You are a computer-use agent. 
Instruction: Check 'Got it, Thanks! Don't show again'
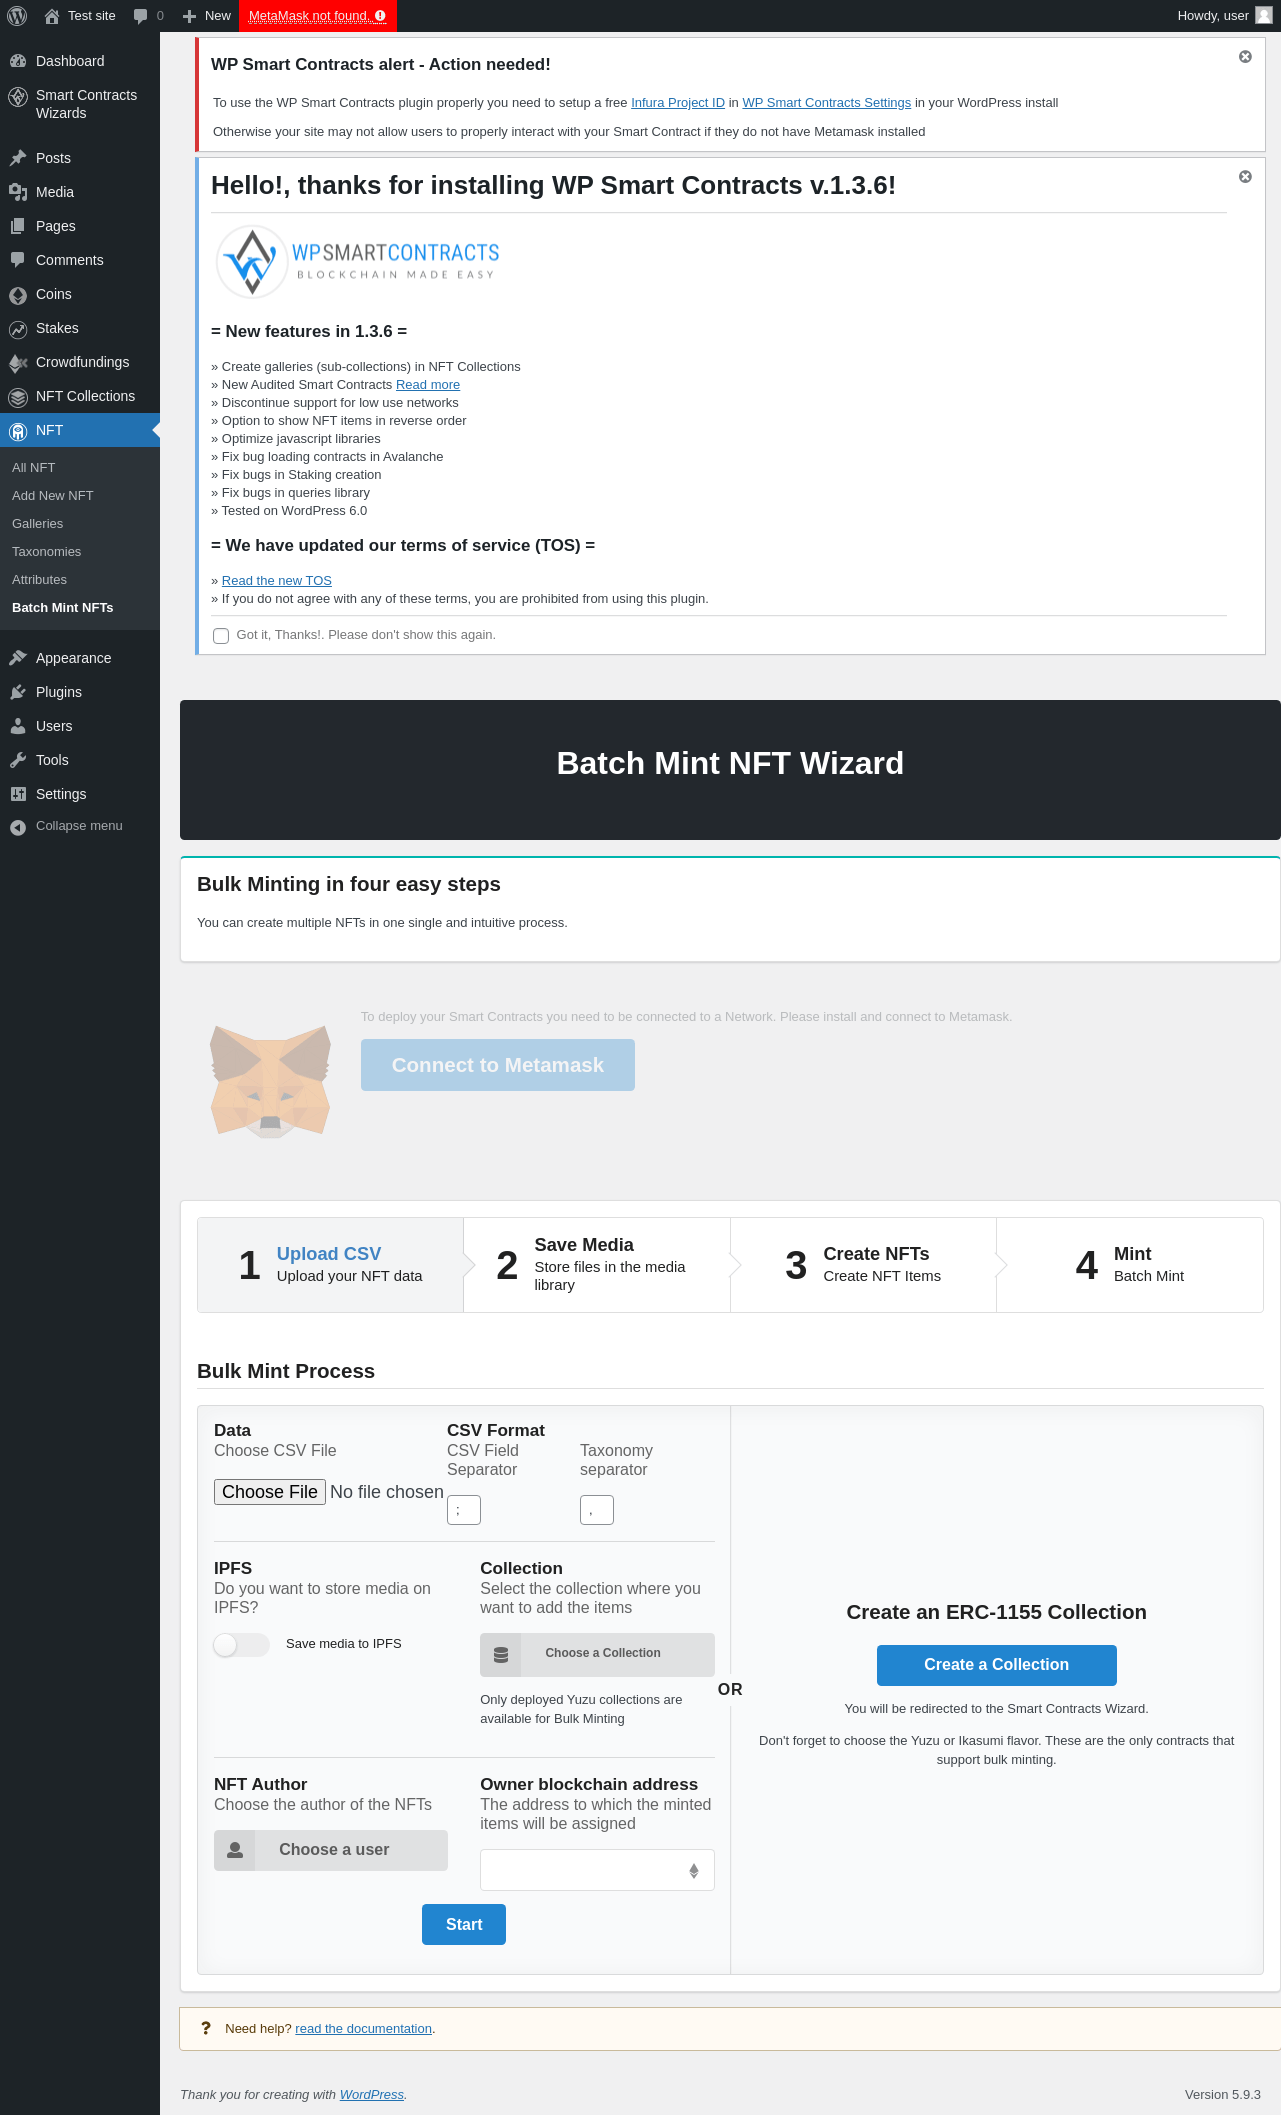[x=221, y=636]
